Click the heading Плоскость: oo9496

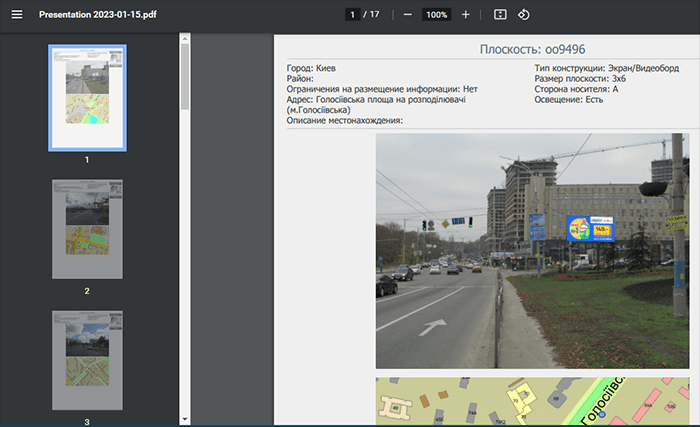532,49
